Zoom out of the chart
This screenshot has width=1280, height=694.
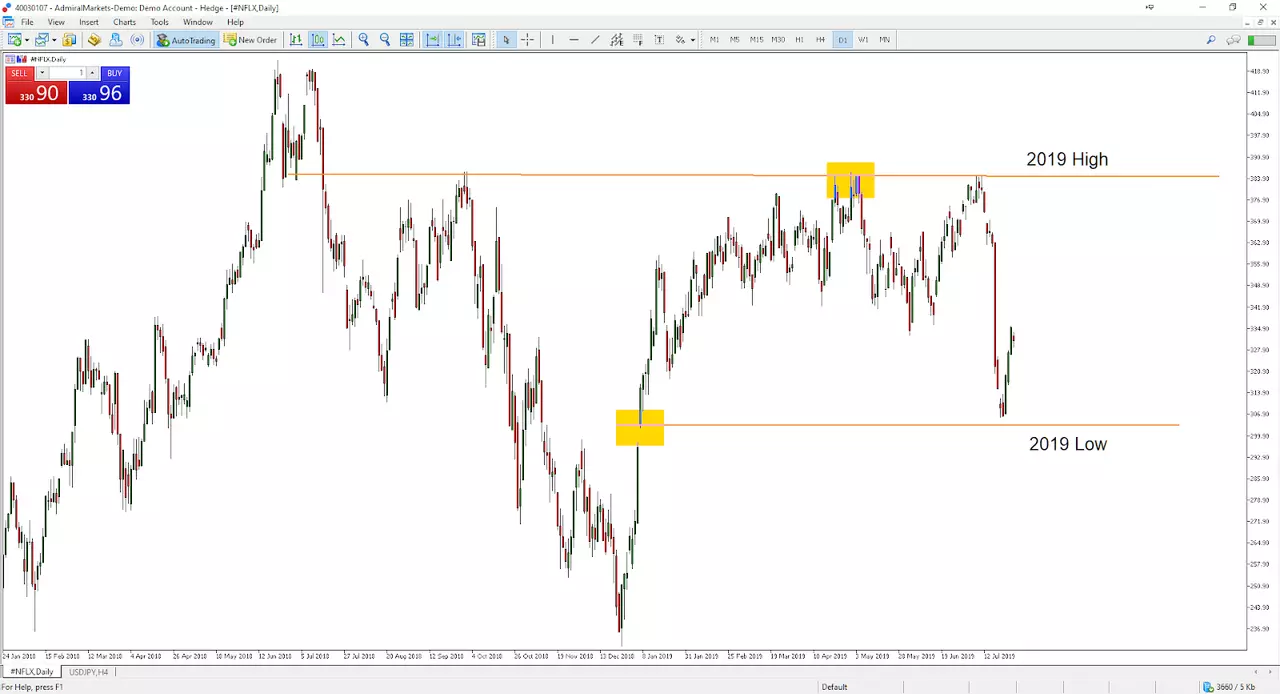pos(385,40)
